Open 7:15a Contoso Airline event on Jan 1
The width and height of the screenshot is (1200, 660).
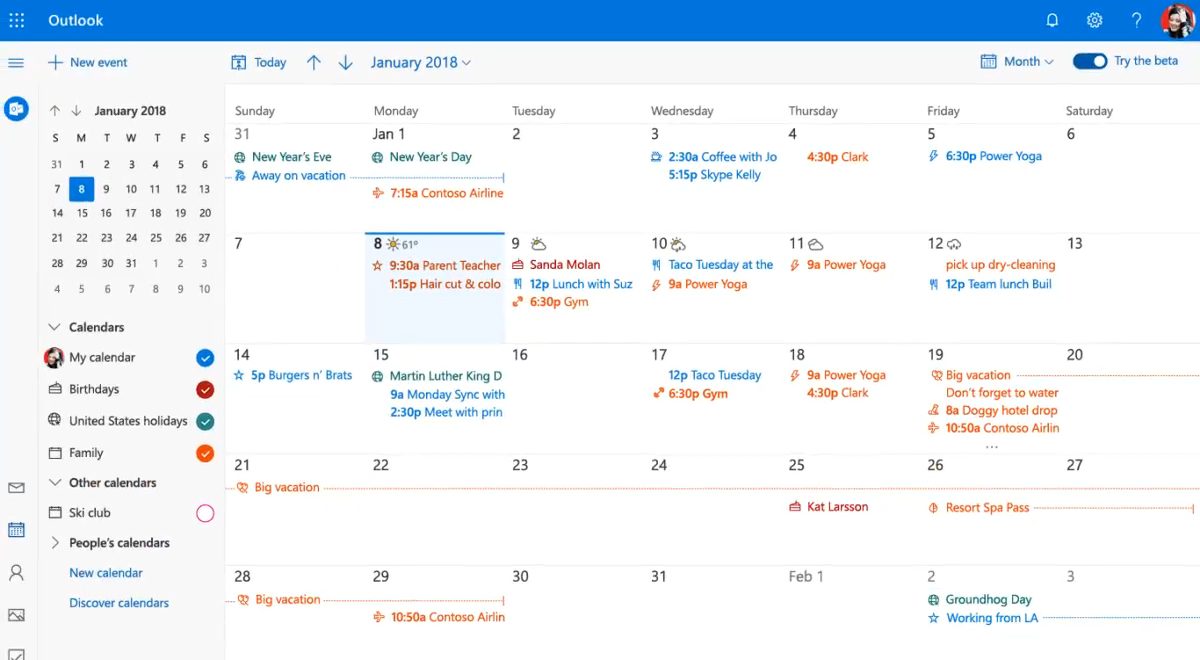[x=437, y=193]
